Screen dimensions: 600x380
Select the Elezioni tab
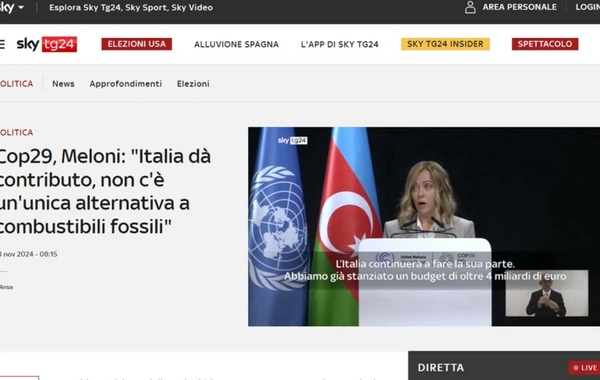tap(193, 84)
